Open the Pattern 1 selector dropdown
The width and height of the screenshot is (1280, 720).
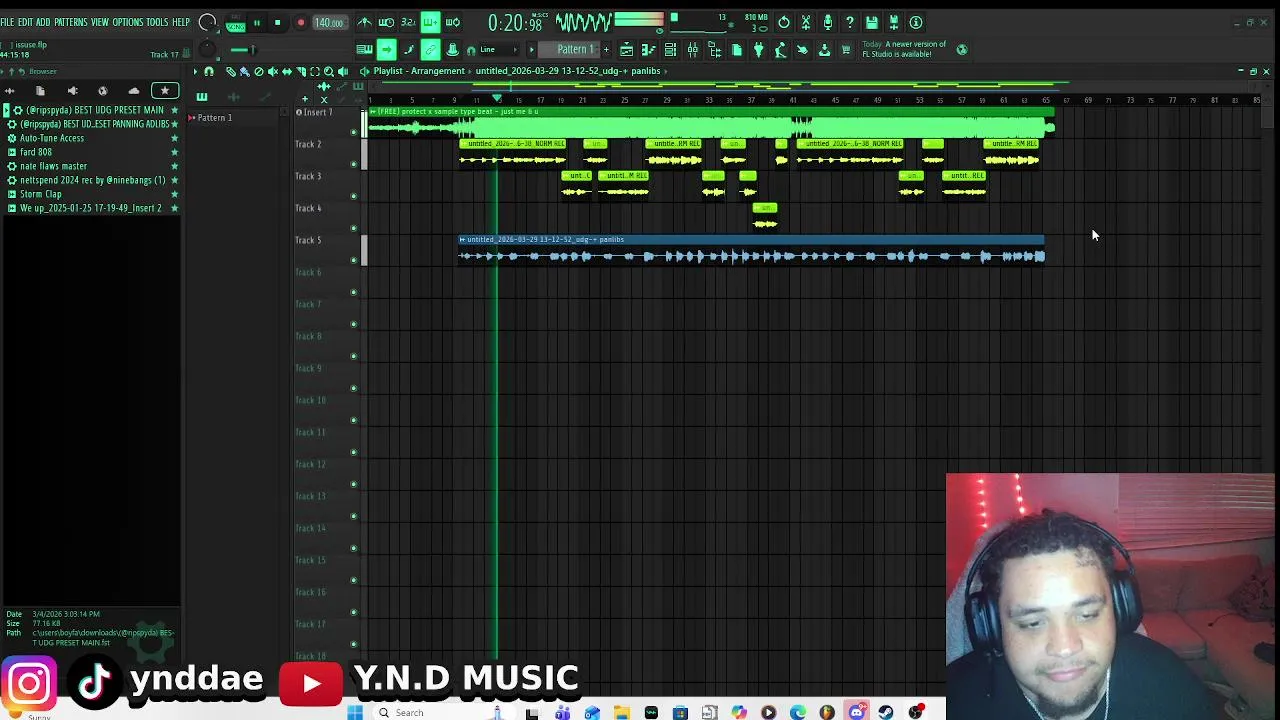(575, 49)
